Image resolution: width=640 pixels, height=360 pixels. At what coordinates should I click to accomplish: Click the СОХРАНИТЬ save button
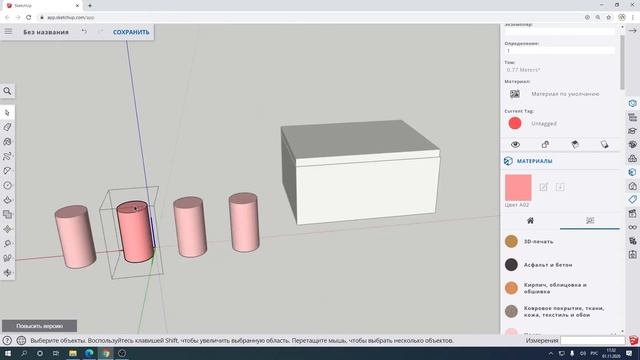click(x=131, y=32)
